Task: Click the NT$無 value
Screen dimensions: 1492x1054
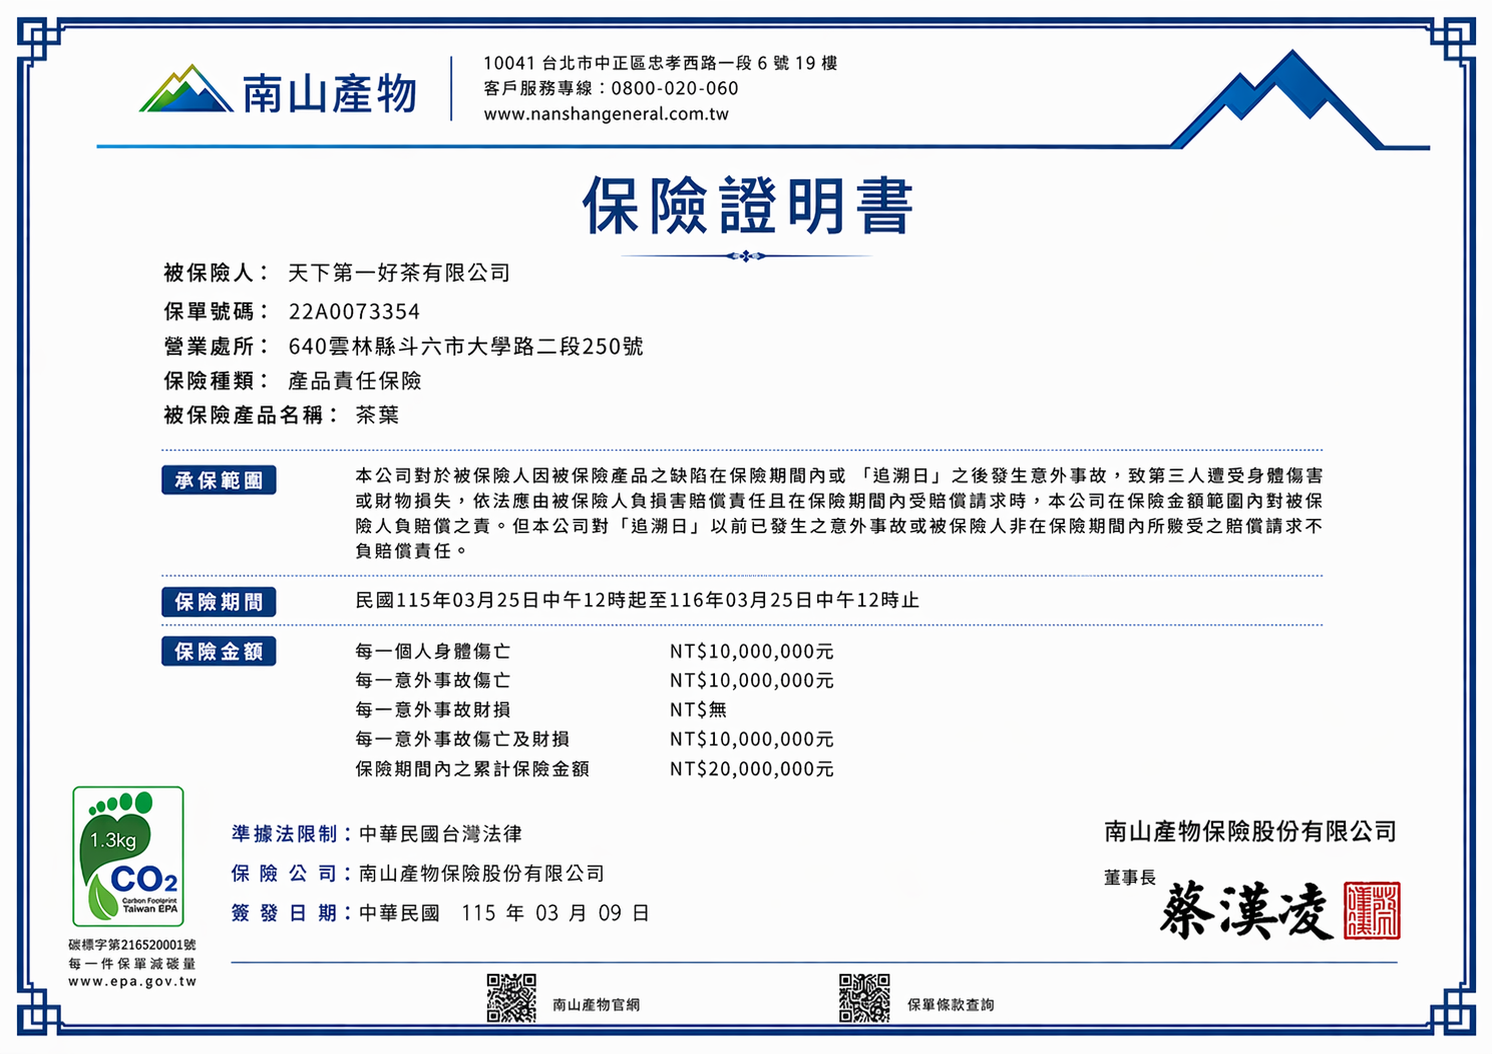Action: (698, 710)
